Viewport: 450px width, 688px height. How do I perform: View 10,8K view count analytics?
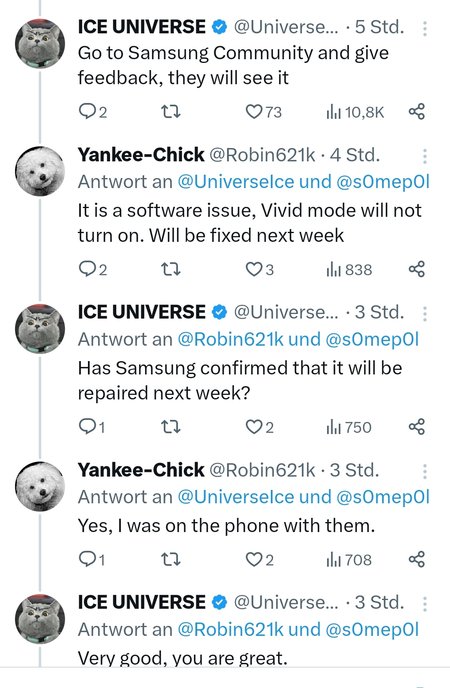pyautogui.click(x=355, y=112)
